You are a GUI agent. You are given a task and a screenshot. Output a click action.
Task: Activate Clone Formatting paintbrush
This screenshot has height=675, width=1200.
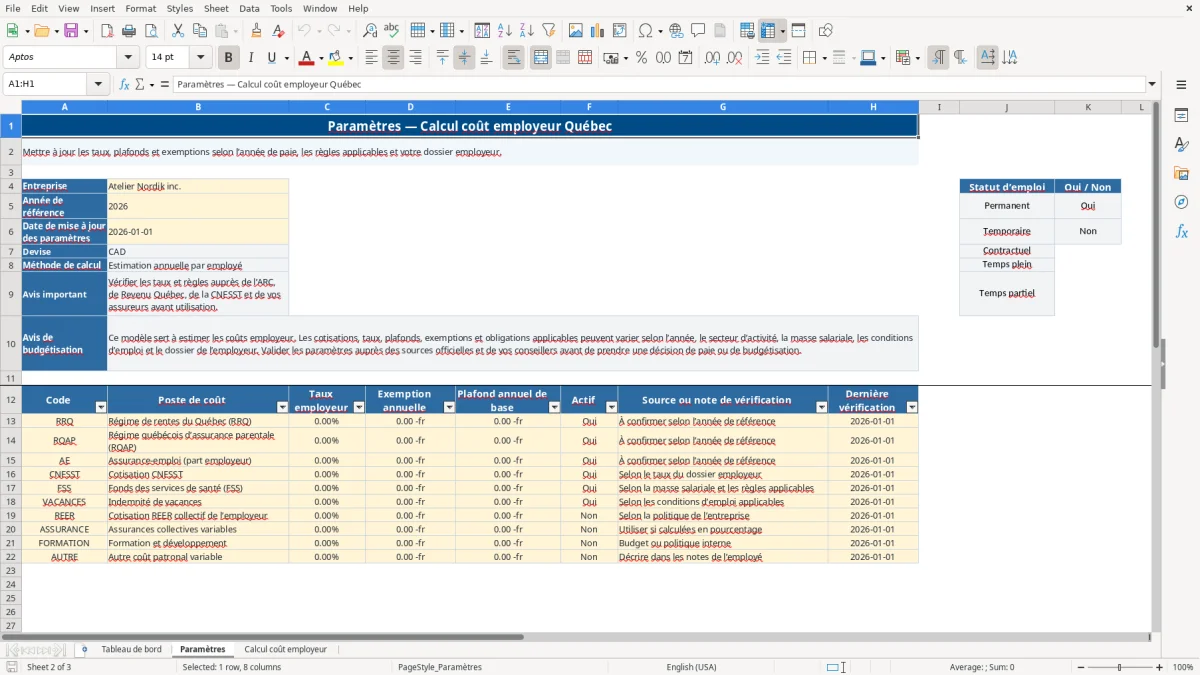click(256, 31)
